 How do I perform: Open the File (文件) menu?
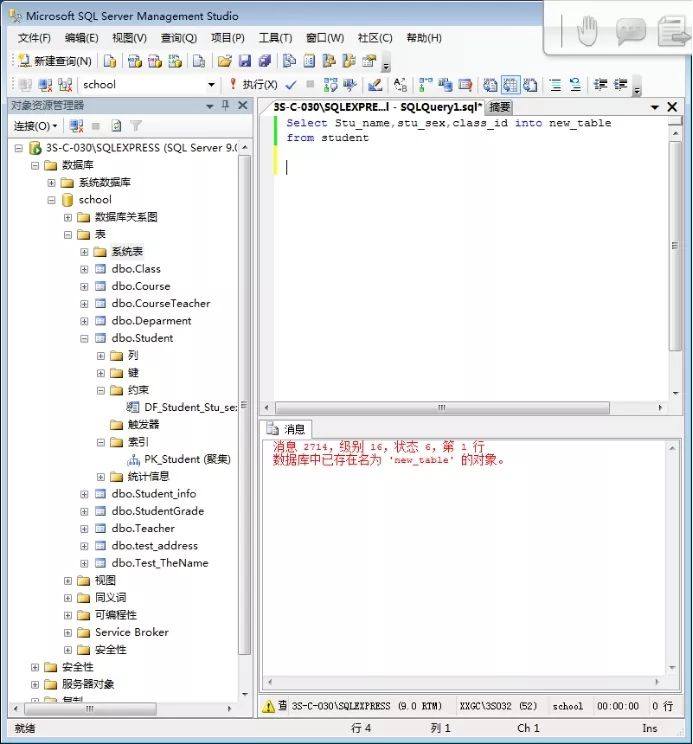click(x=34, y=38)
